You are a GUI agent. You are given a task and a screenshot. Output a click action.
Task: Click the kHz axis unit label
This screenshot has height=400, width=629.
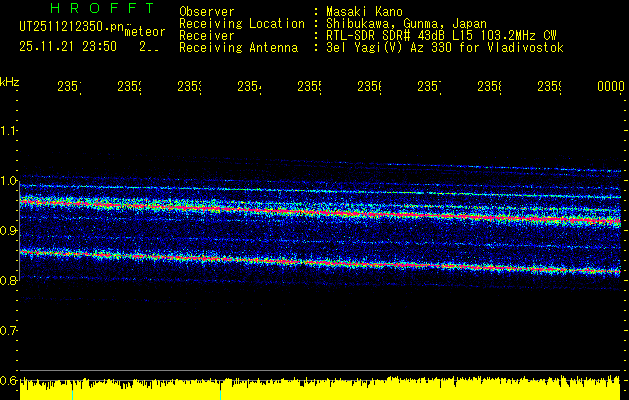click(10, 82)
